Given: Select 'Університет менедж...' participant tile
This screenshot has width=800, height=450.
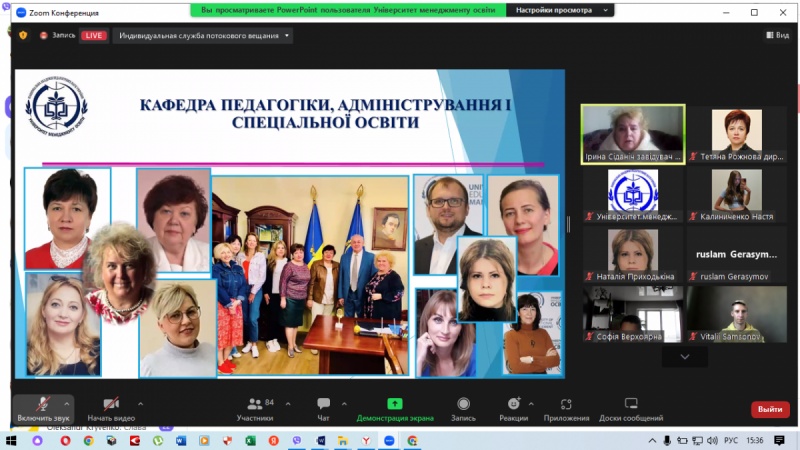Looking at the screenshot, I should (x=633, y=194).
